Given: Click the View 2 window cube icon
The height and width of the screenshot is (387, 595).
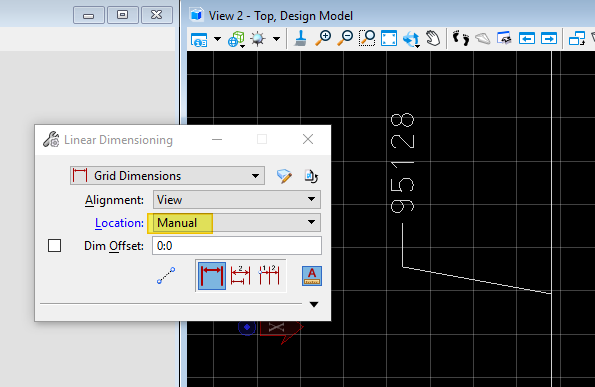Looking at the screenshot, I should click(x=197, y=15).
